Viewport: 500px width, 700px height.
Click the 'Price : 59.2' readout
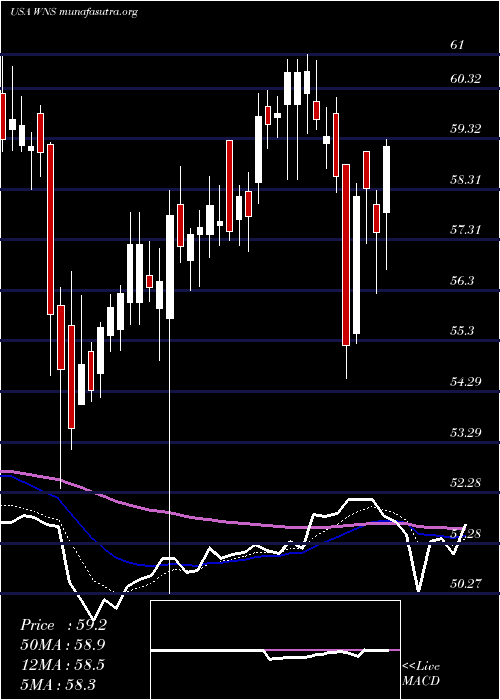[x=63, y=625]
